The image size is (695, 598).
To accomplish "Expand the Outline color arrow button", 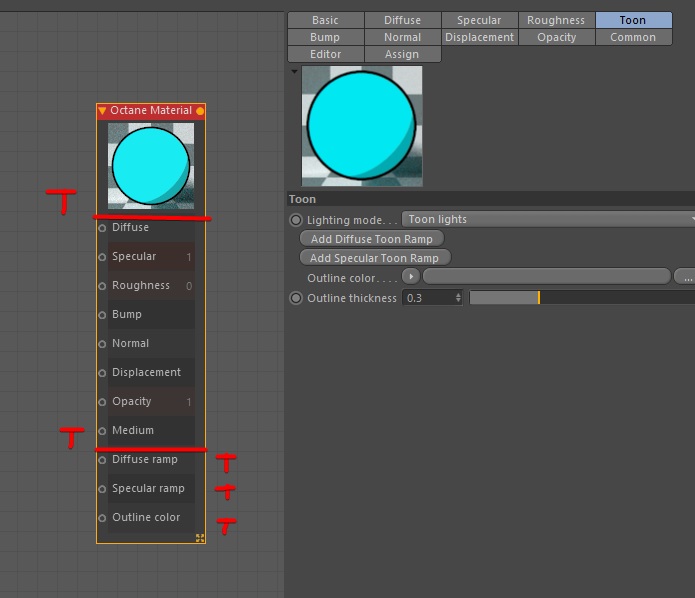I will click(x=411, y=277).
